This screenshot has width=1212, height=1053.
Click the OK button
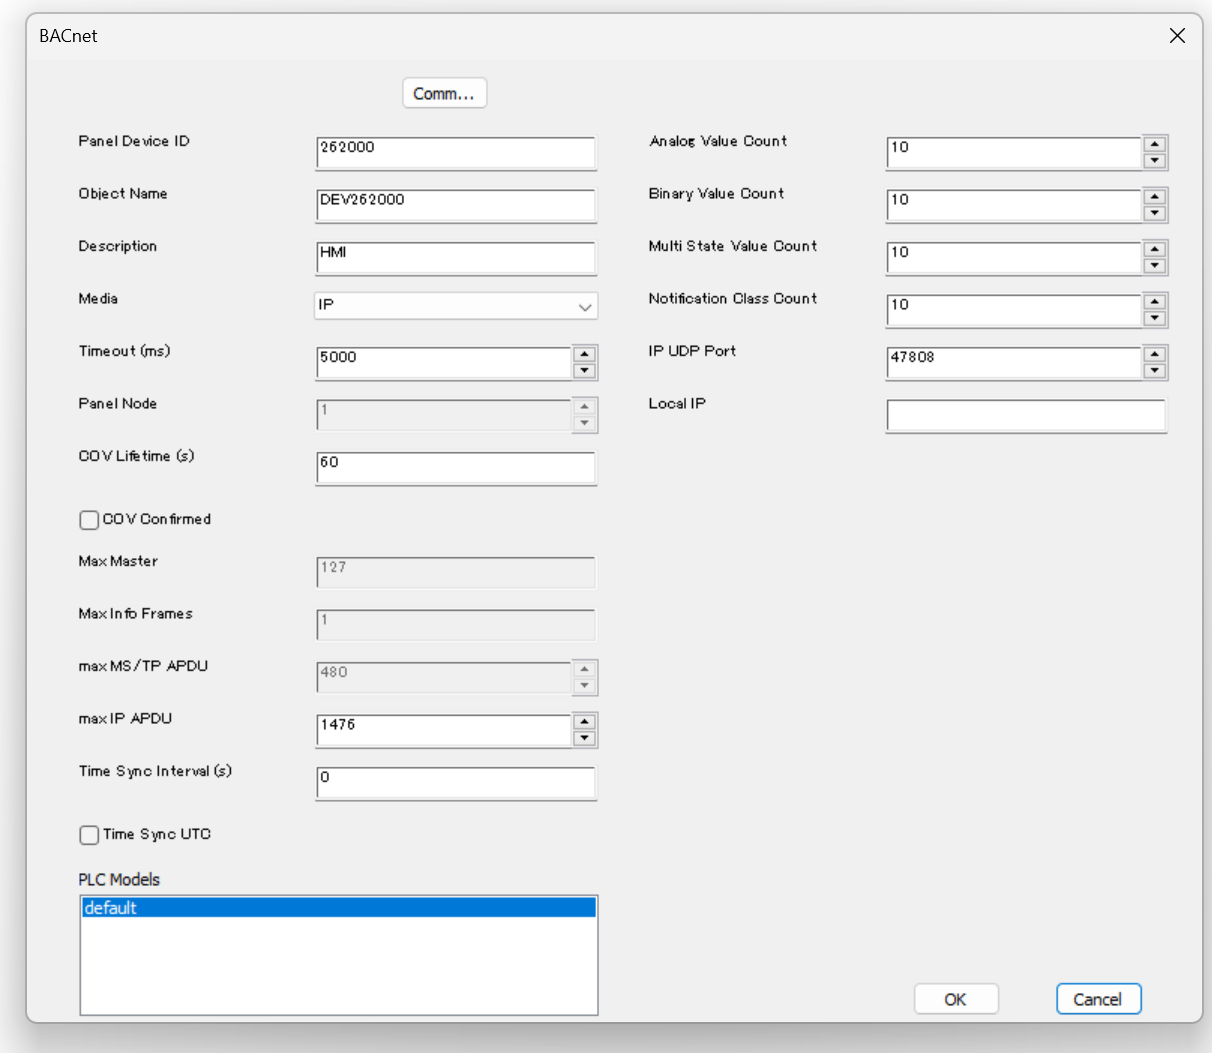click(956, 999)
